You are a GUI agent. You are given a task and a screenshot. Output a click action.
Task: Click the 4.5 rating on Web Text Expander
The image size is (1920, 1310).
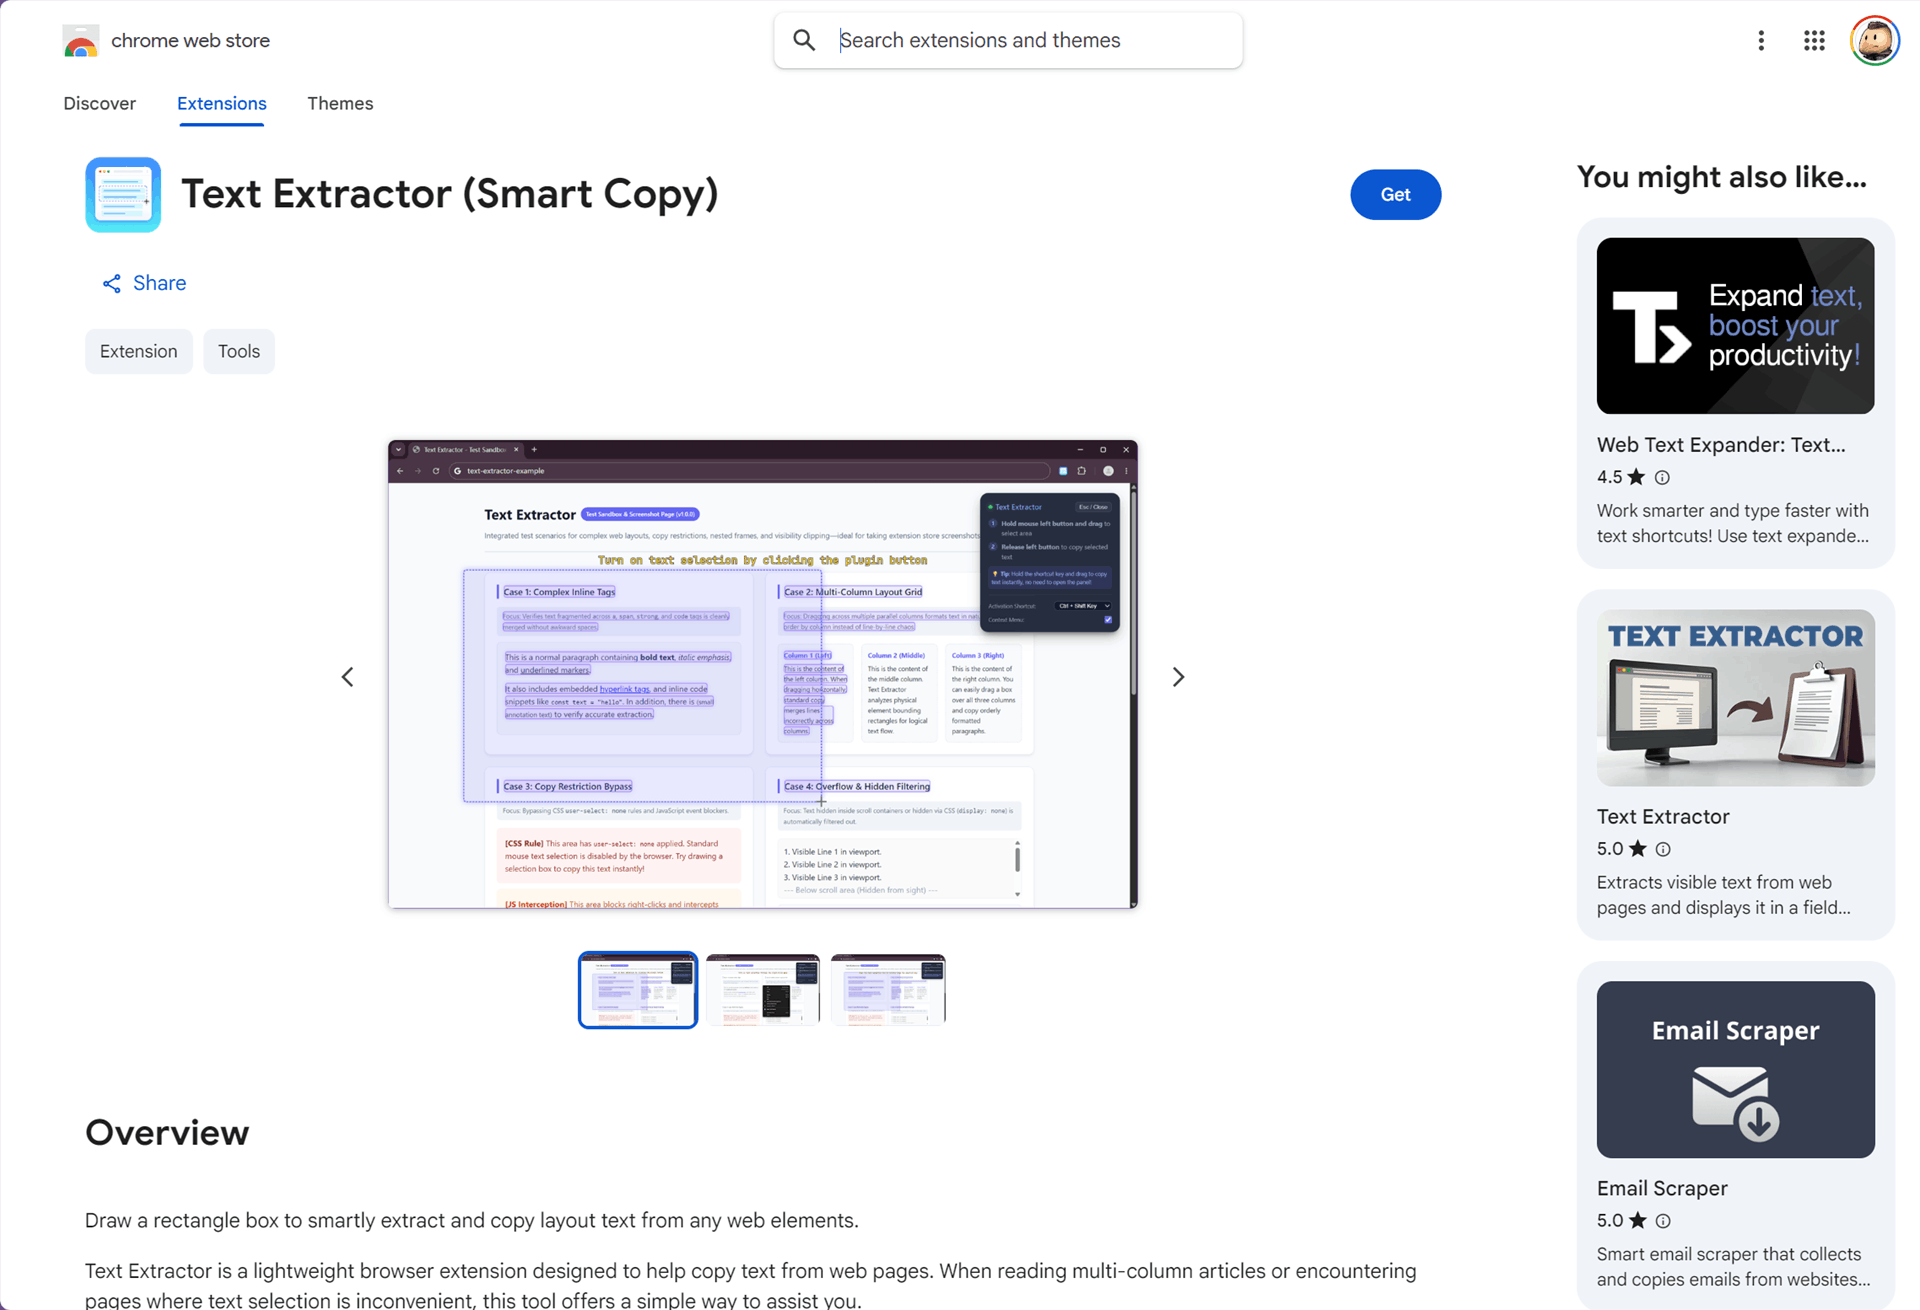(x=1610, y=477)
